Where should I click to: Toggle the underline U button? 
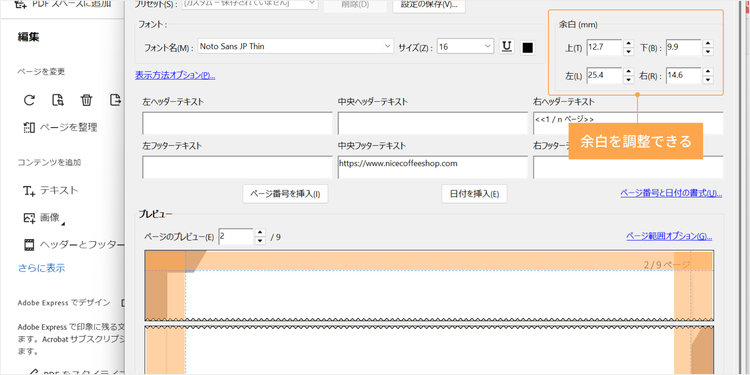[507, 47]
